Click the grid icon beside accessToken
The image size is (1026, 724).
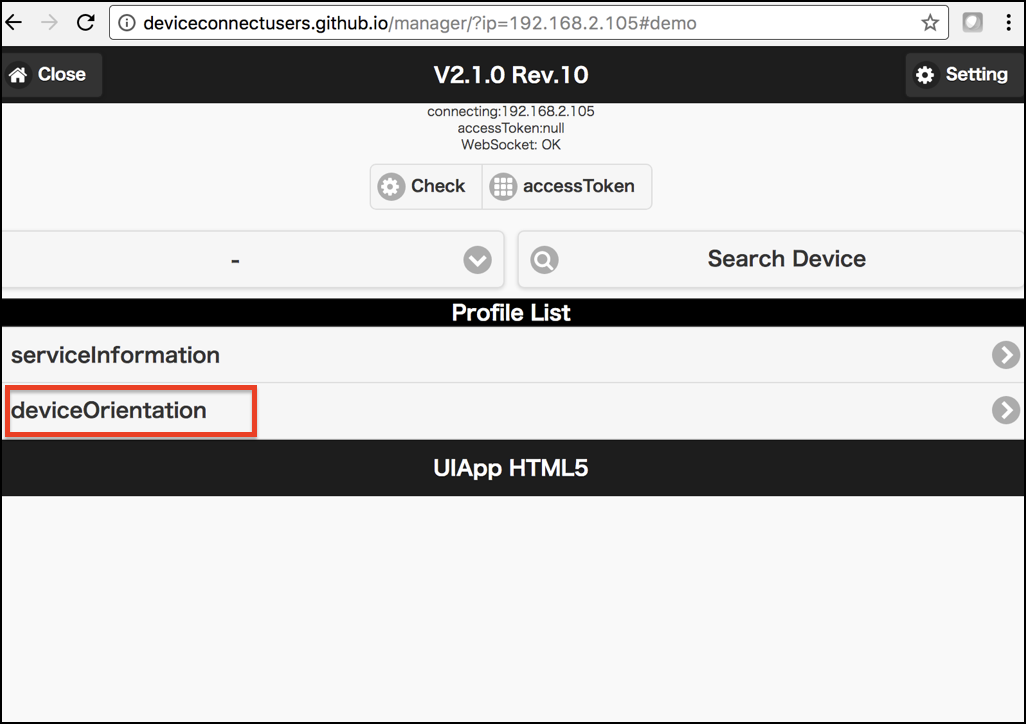[503, 187]
